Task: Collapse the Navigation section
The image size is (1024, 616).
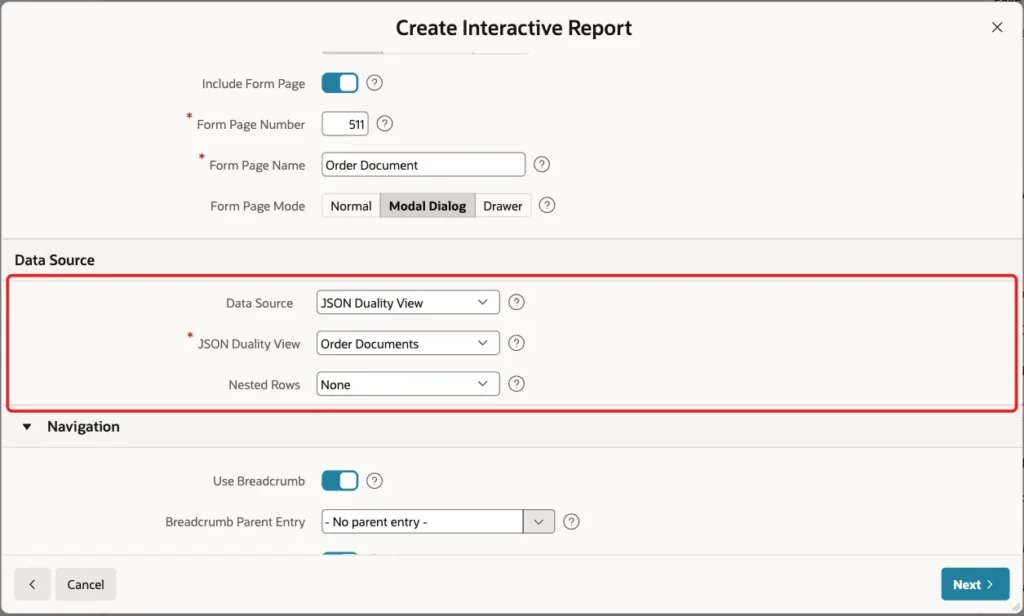Action: [x=27, y=427]
